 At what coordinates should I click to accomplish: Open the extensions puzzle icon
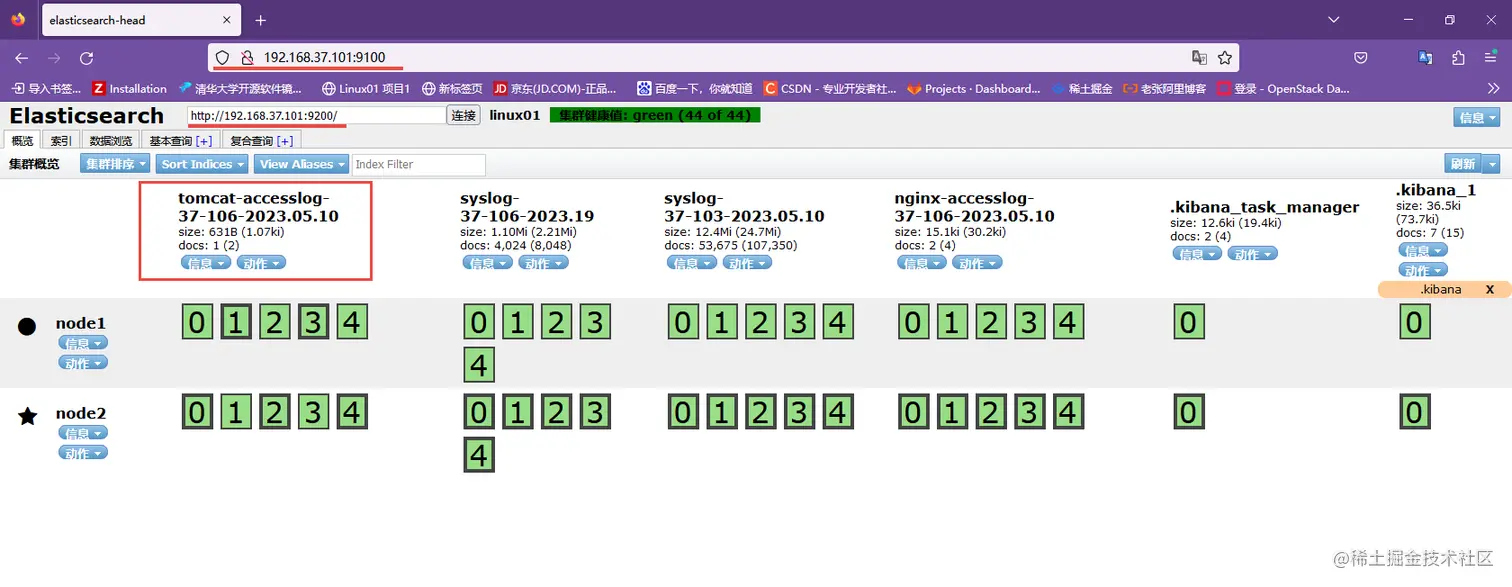(x=1458, y=58)
